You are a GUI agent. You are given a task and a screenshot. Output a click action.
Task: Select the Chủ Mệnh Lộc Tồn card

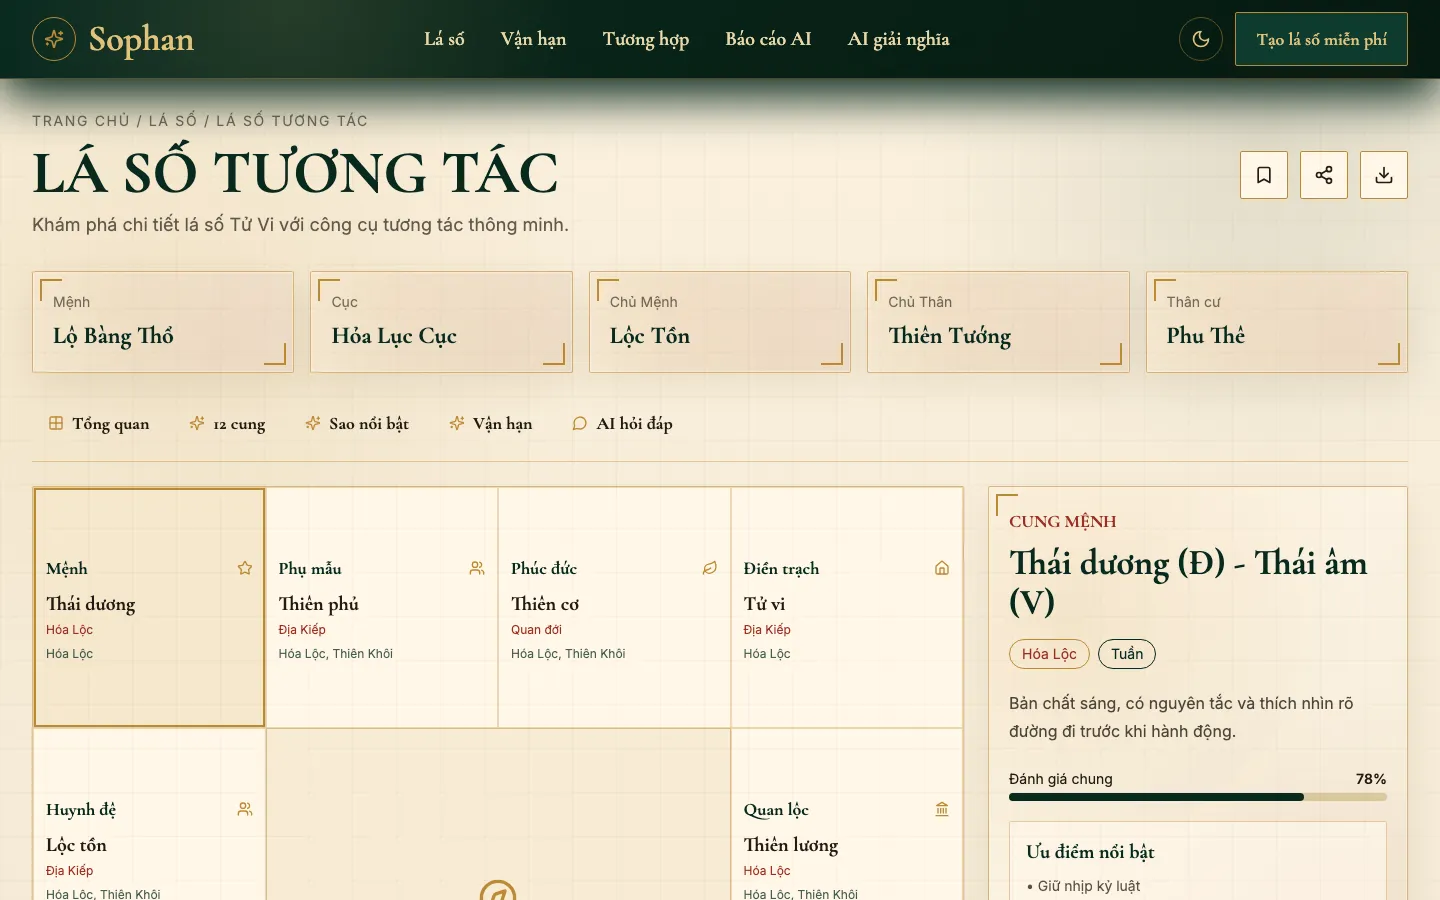click(720, 322)
